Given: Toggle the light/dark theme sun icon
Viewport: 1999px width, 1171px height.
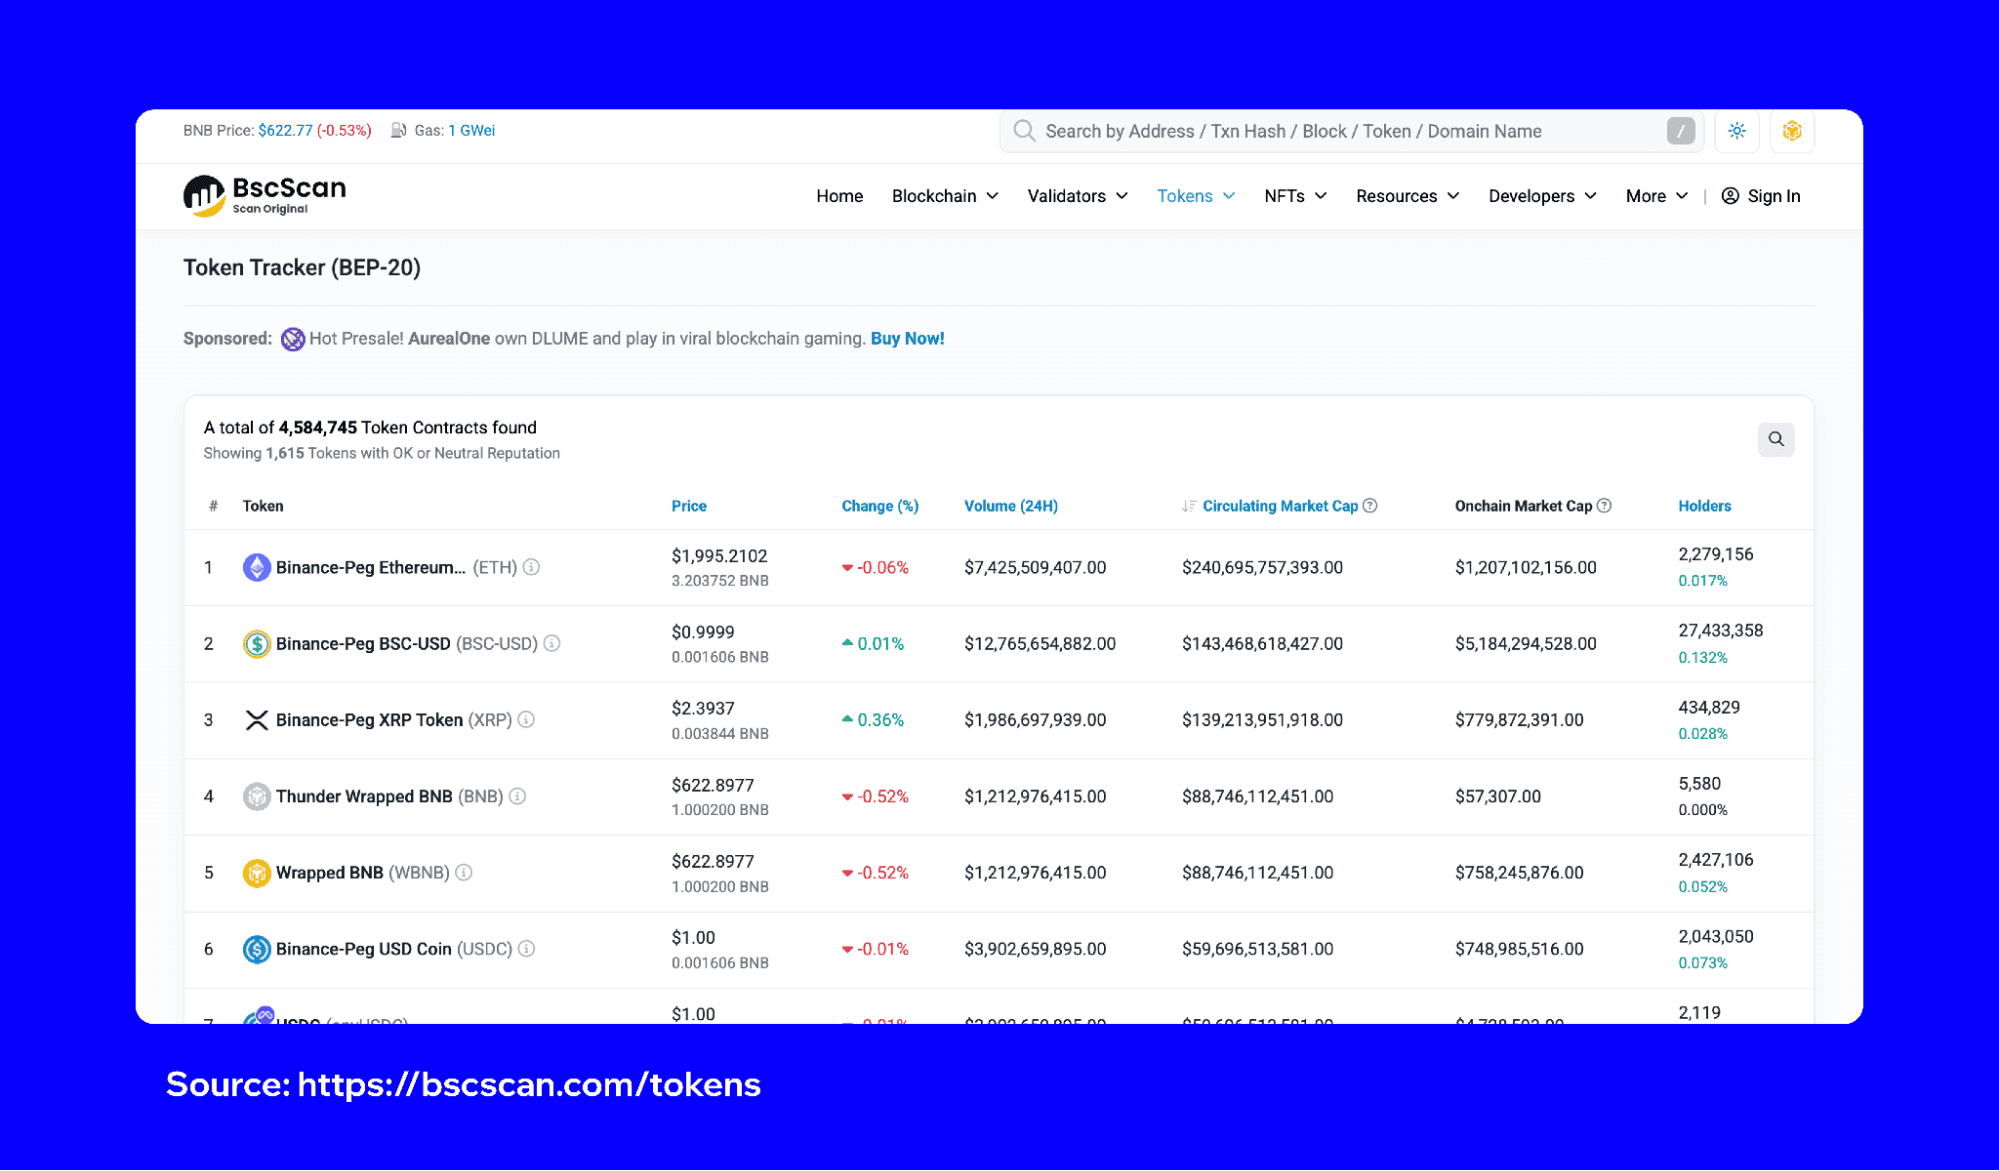Looking at the screenshot, I should click(1737, 131).
